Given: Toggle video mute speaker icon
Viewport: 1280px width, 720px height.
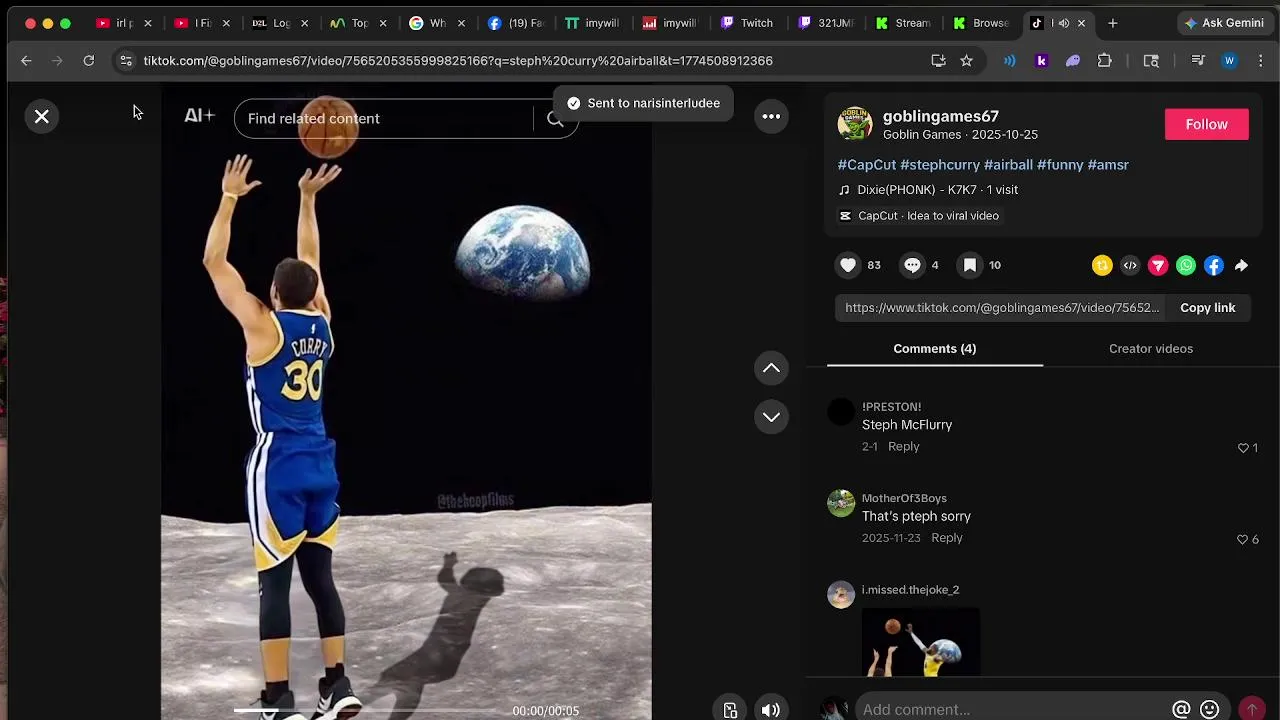Looking at the screenshot, I should click(x=770, y=710).
